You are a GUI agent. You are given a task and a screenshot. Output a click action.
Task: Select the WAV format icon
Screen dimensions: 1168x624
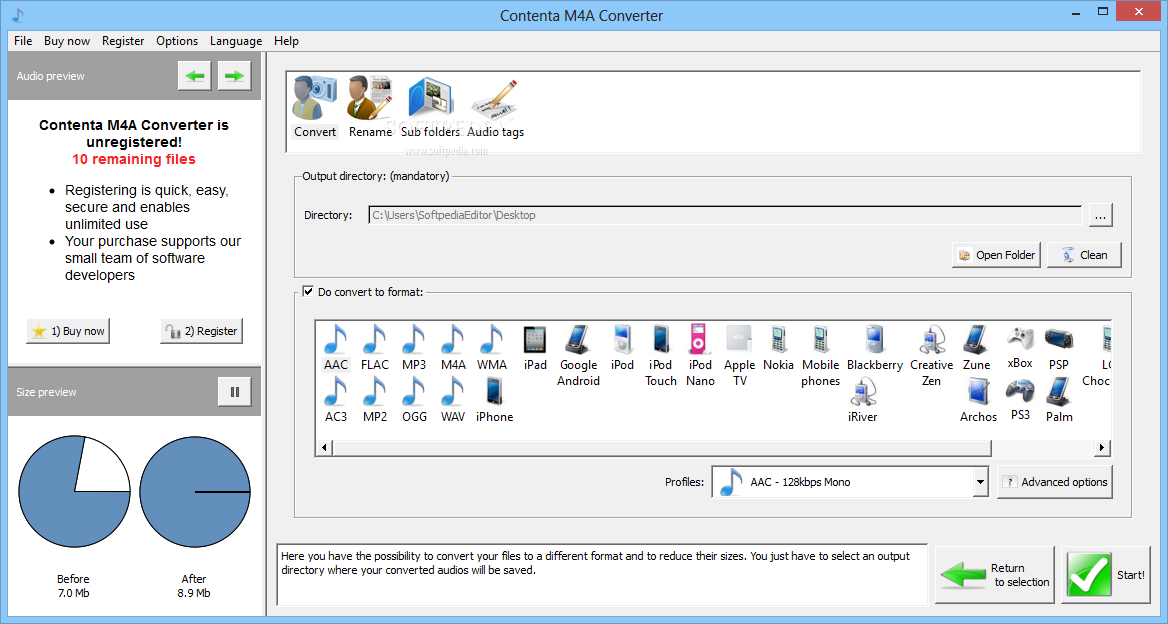click(x=453, y=400)
